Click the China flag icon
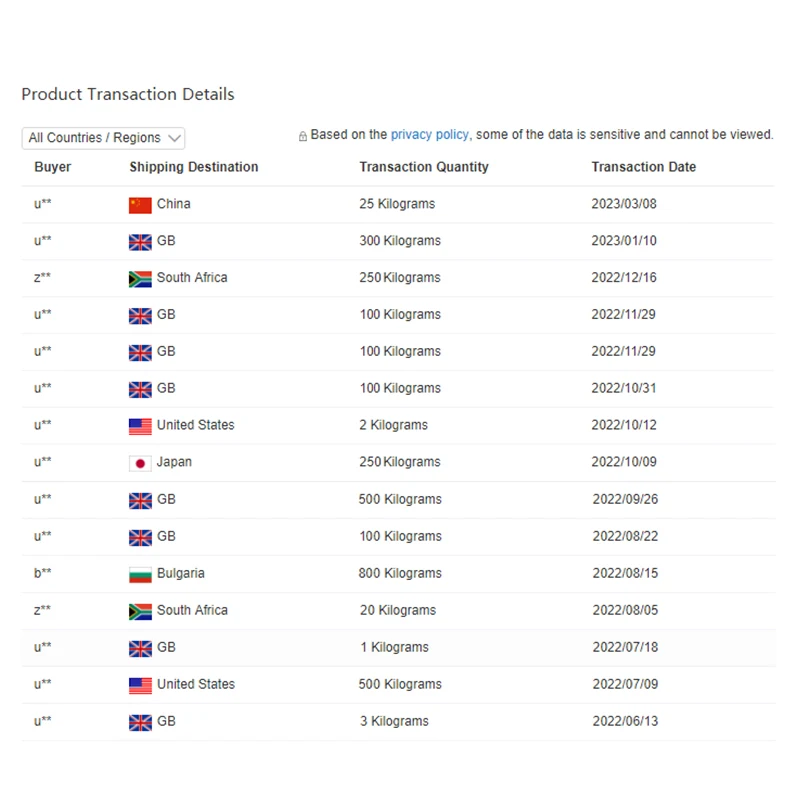Screen dimensions: 800x800 pyautogui.click(x=140, y=203)
